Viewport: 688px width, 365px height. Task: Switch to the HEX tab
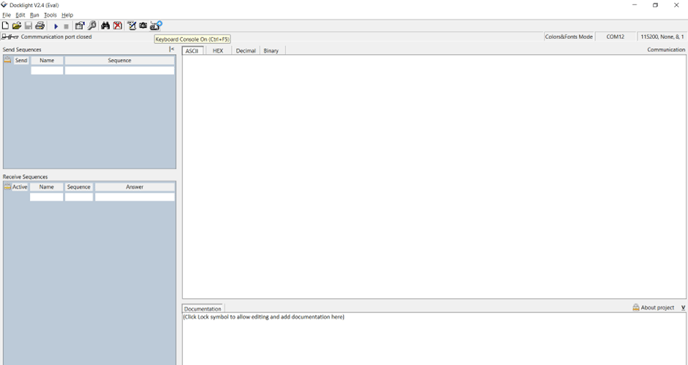point(218,51)
